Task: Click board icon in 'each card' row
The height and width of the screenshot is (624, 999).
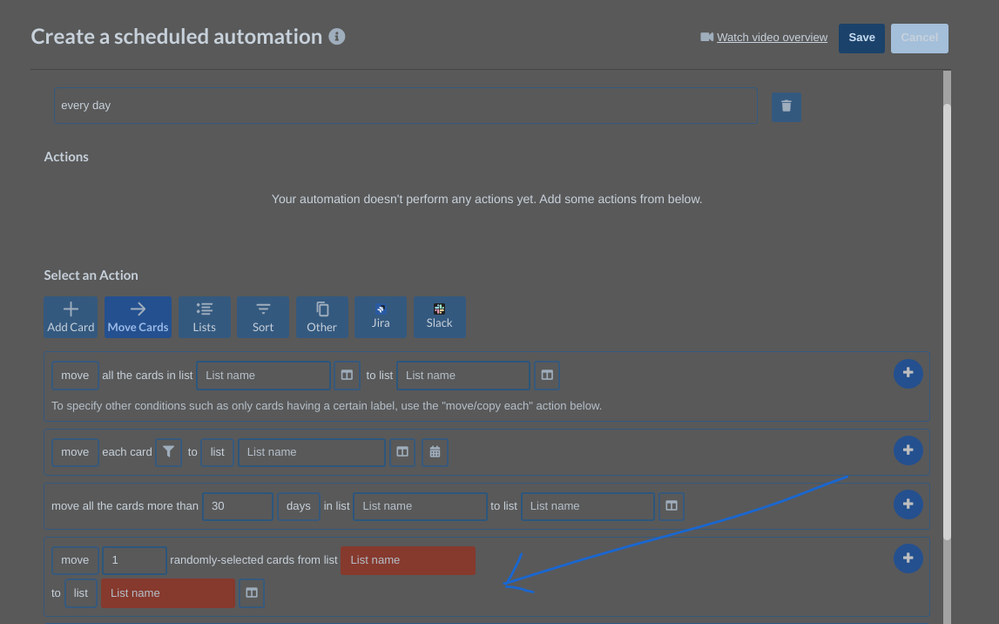Action: point(402,452)
